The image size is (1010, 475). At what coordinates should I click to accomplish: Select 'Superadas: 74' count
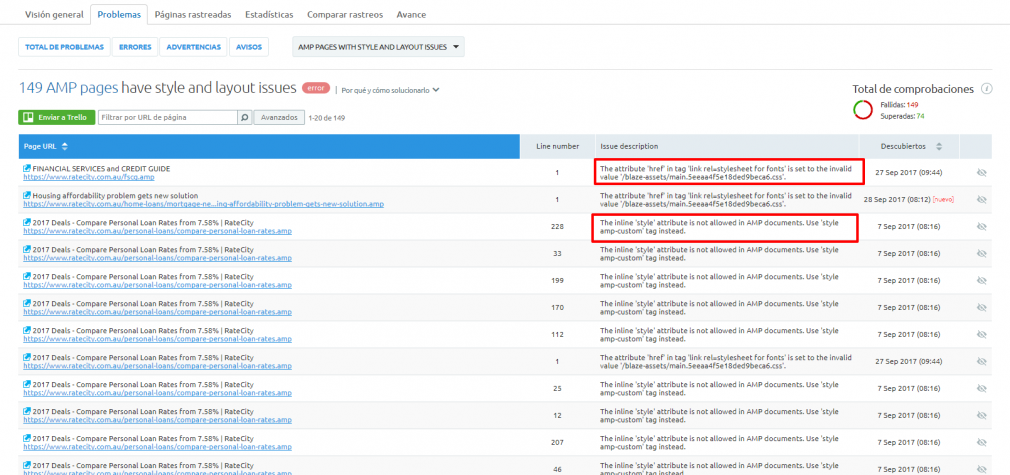pyautogui.click(x=902, y=116)
